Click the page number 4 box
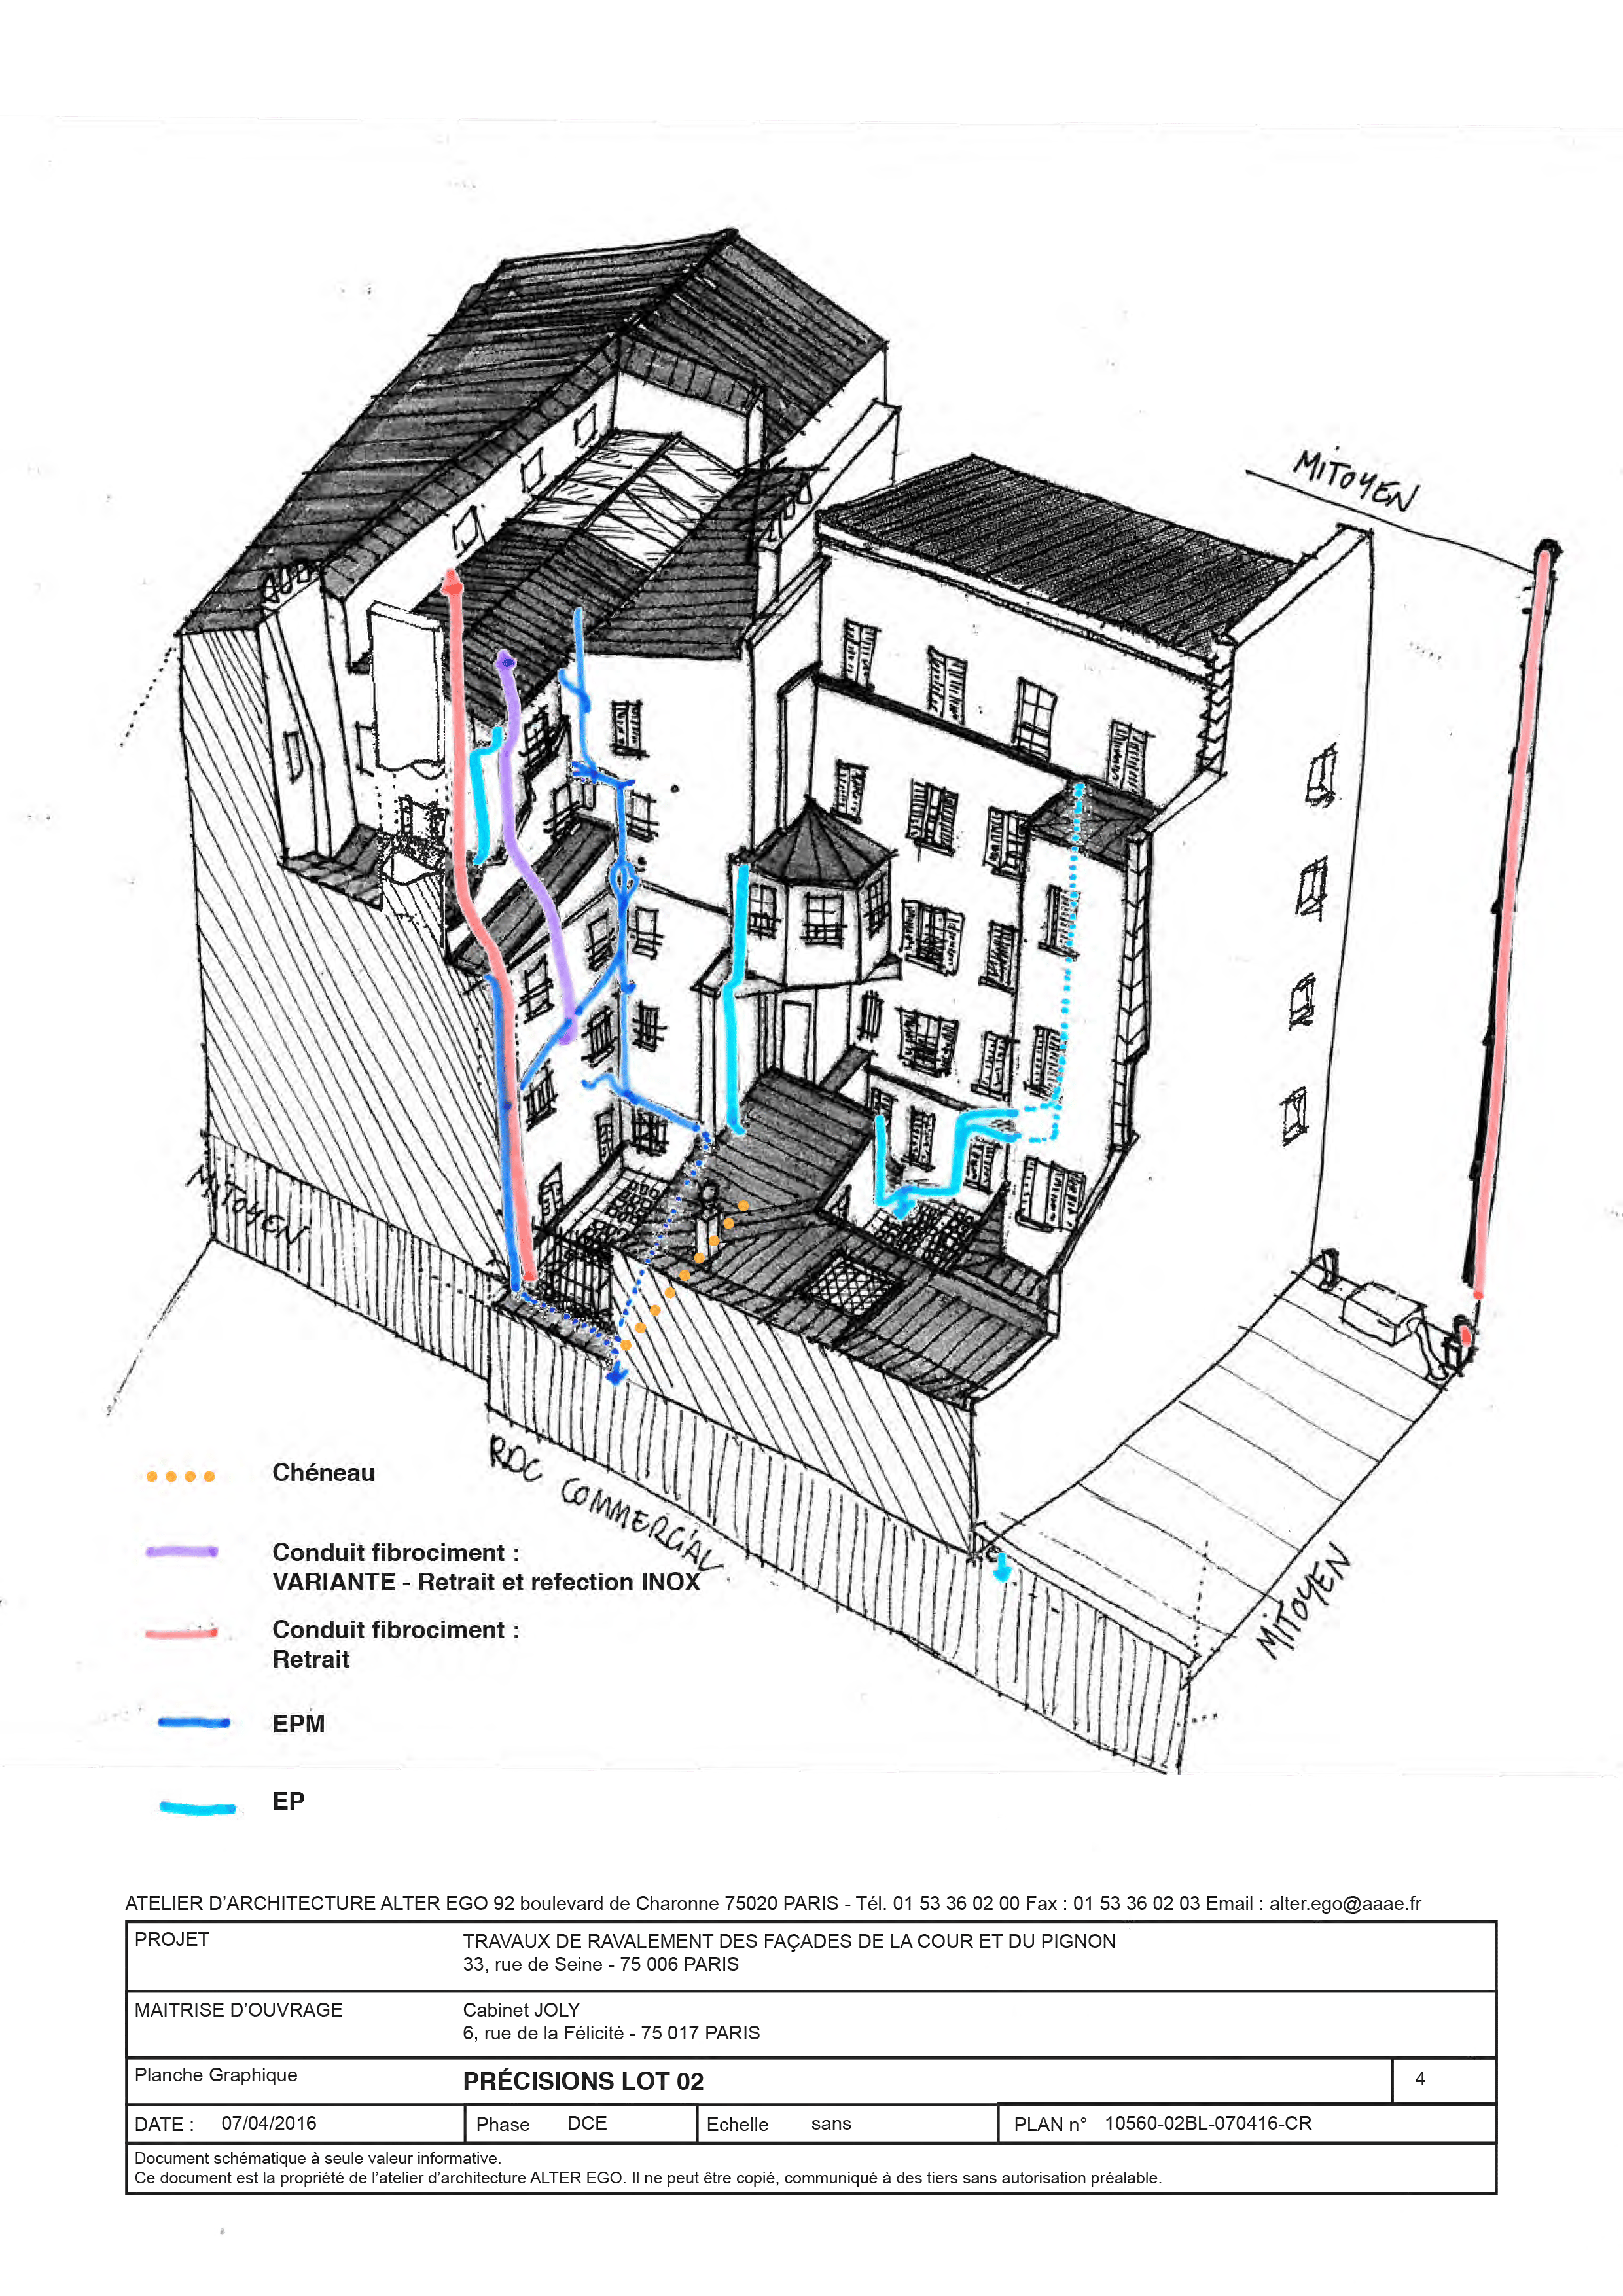The height and width of the screenshot is (2296, 1623). [1420, 2079]
